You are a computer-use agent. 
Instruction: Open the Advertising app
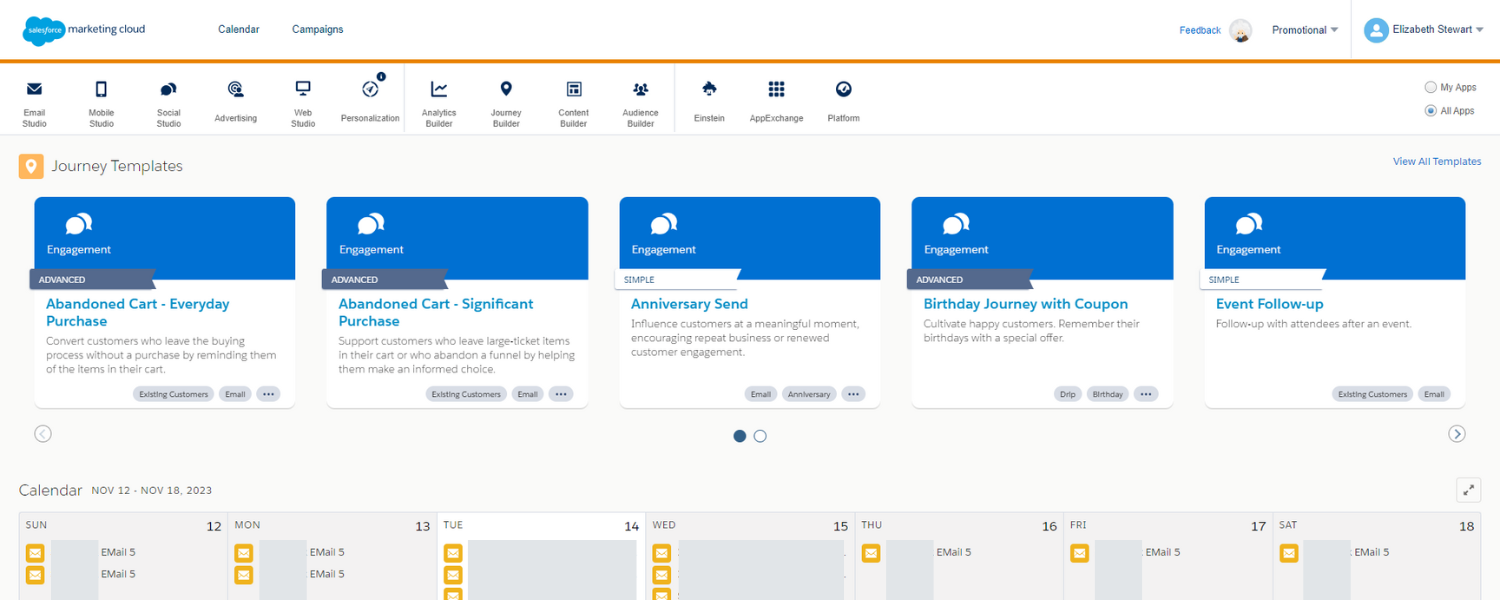coord(236,103)
